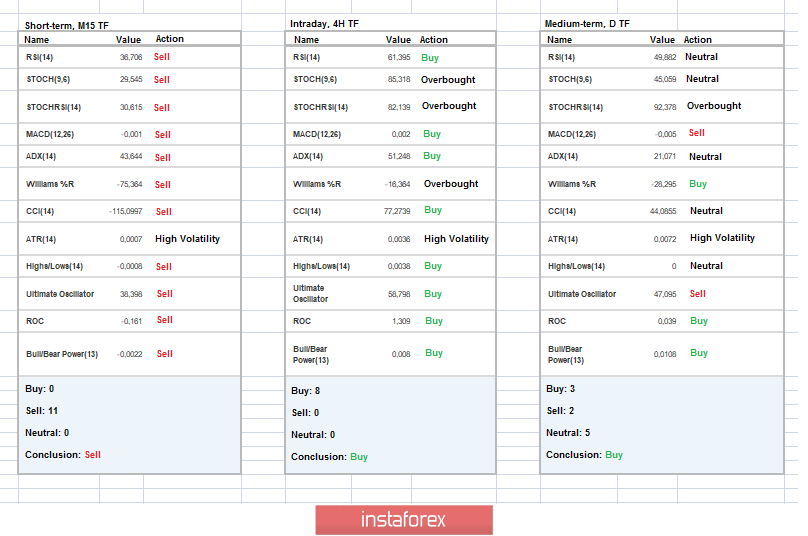
Task: Click Bull/Bear Power value 0,0108
Action: click(665, 354)
